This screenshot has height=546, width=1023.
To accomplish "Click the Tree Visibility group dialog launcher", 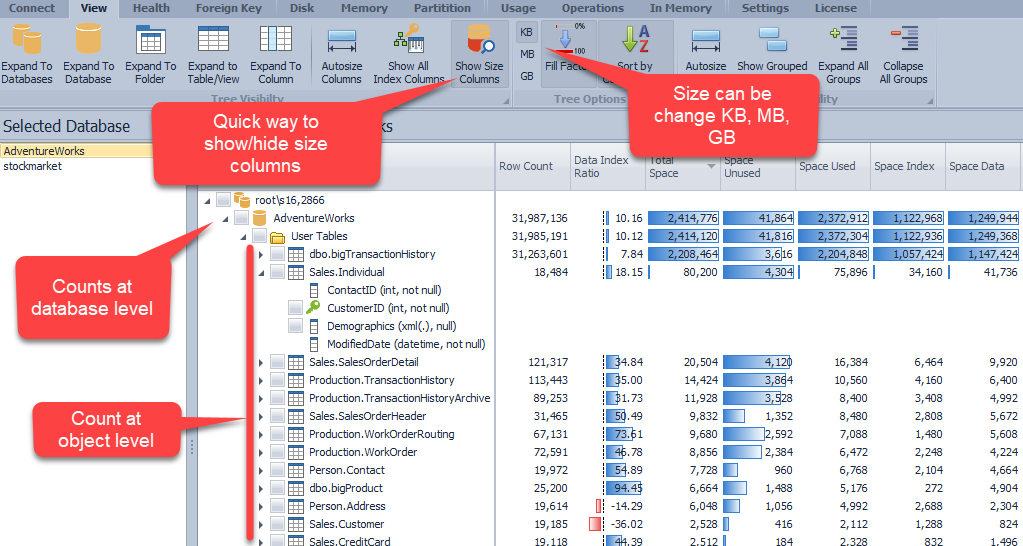I will tap(506, 101).
